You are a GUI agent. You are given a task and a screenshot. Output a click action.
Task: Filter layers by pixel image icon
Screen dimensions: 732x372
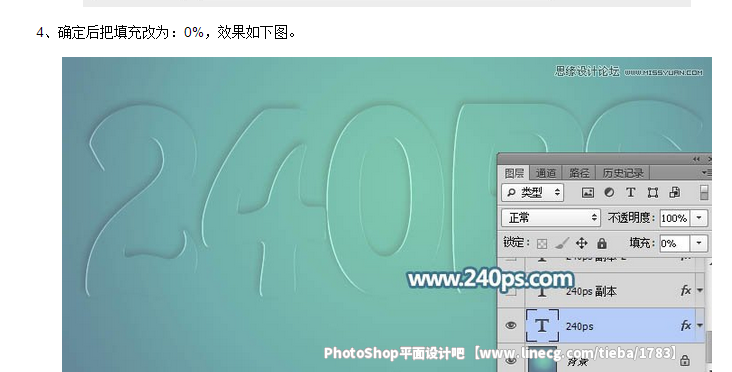coord(588,192)
